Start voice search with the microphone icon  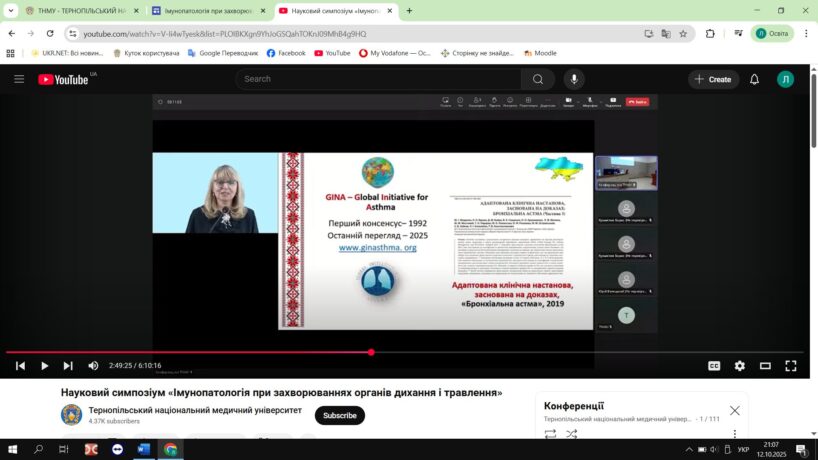[574, 79]
